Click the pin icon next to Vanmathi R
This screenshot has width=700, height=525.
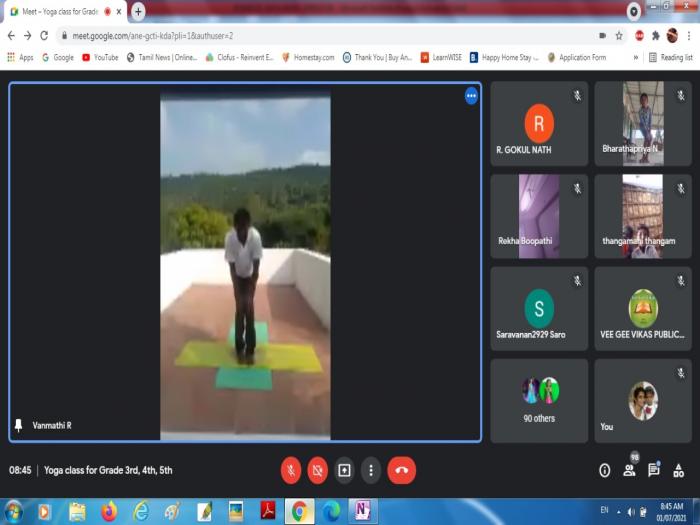coord(18,425)
